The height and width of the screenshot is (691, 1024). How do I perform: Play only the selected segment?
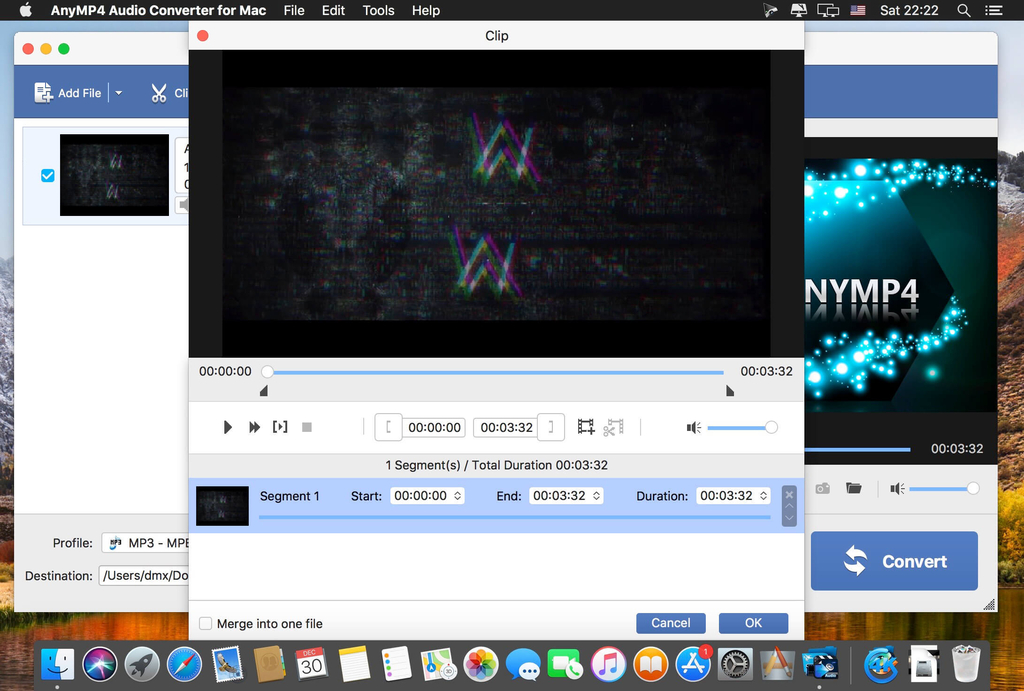(x=280, y=427)
